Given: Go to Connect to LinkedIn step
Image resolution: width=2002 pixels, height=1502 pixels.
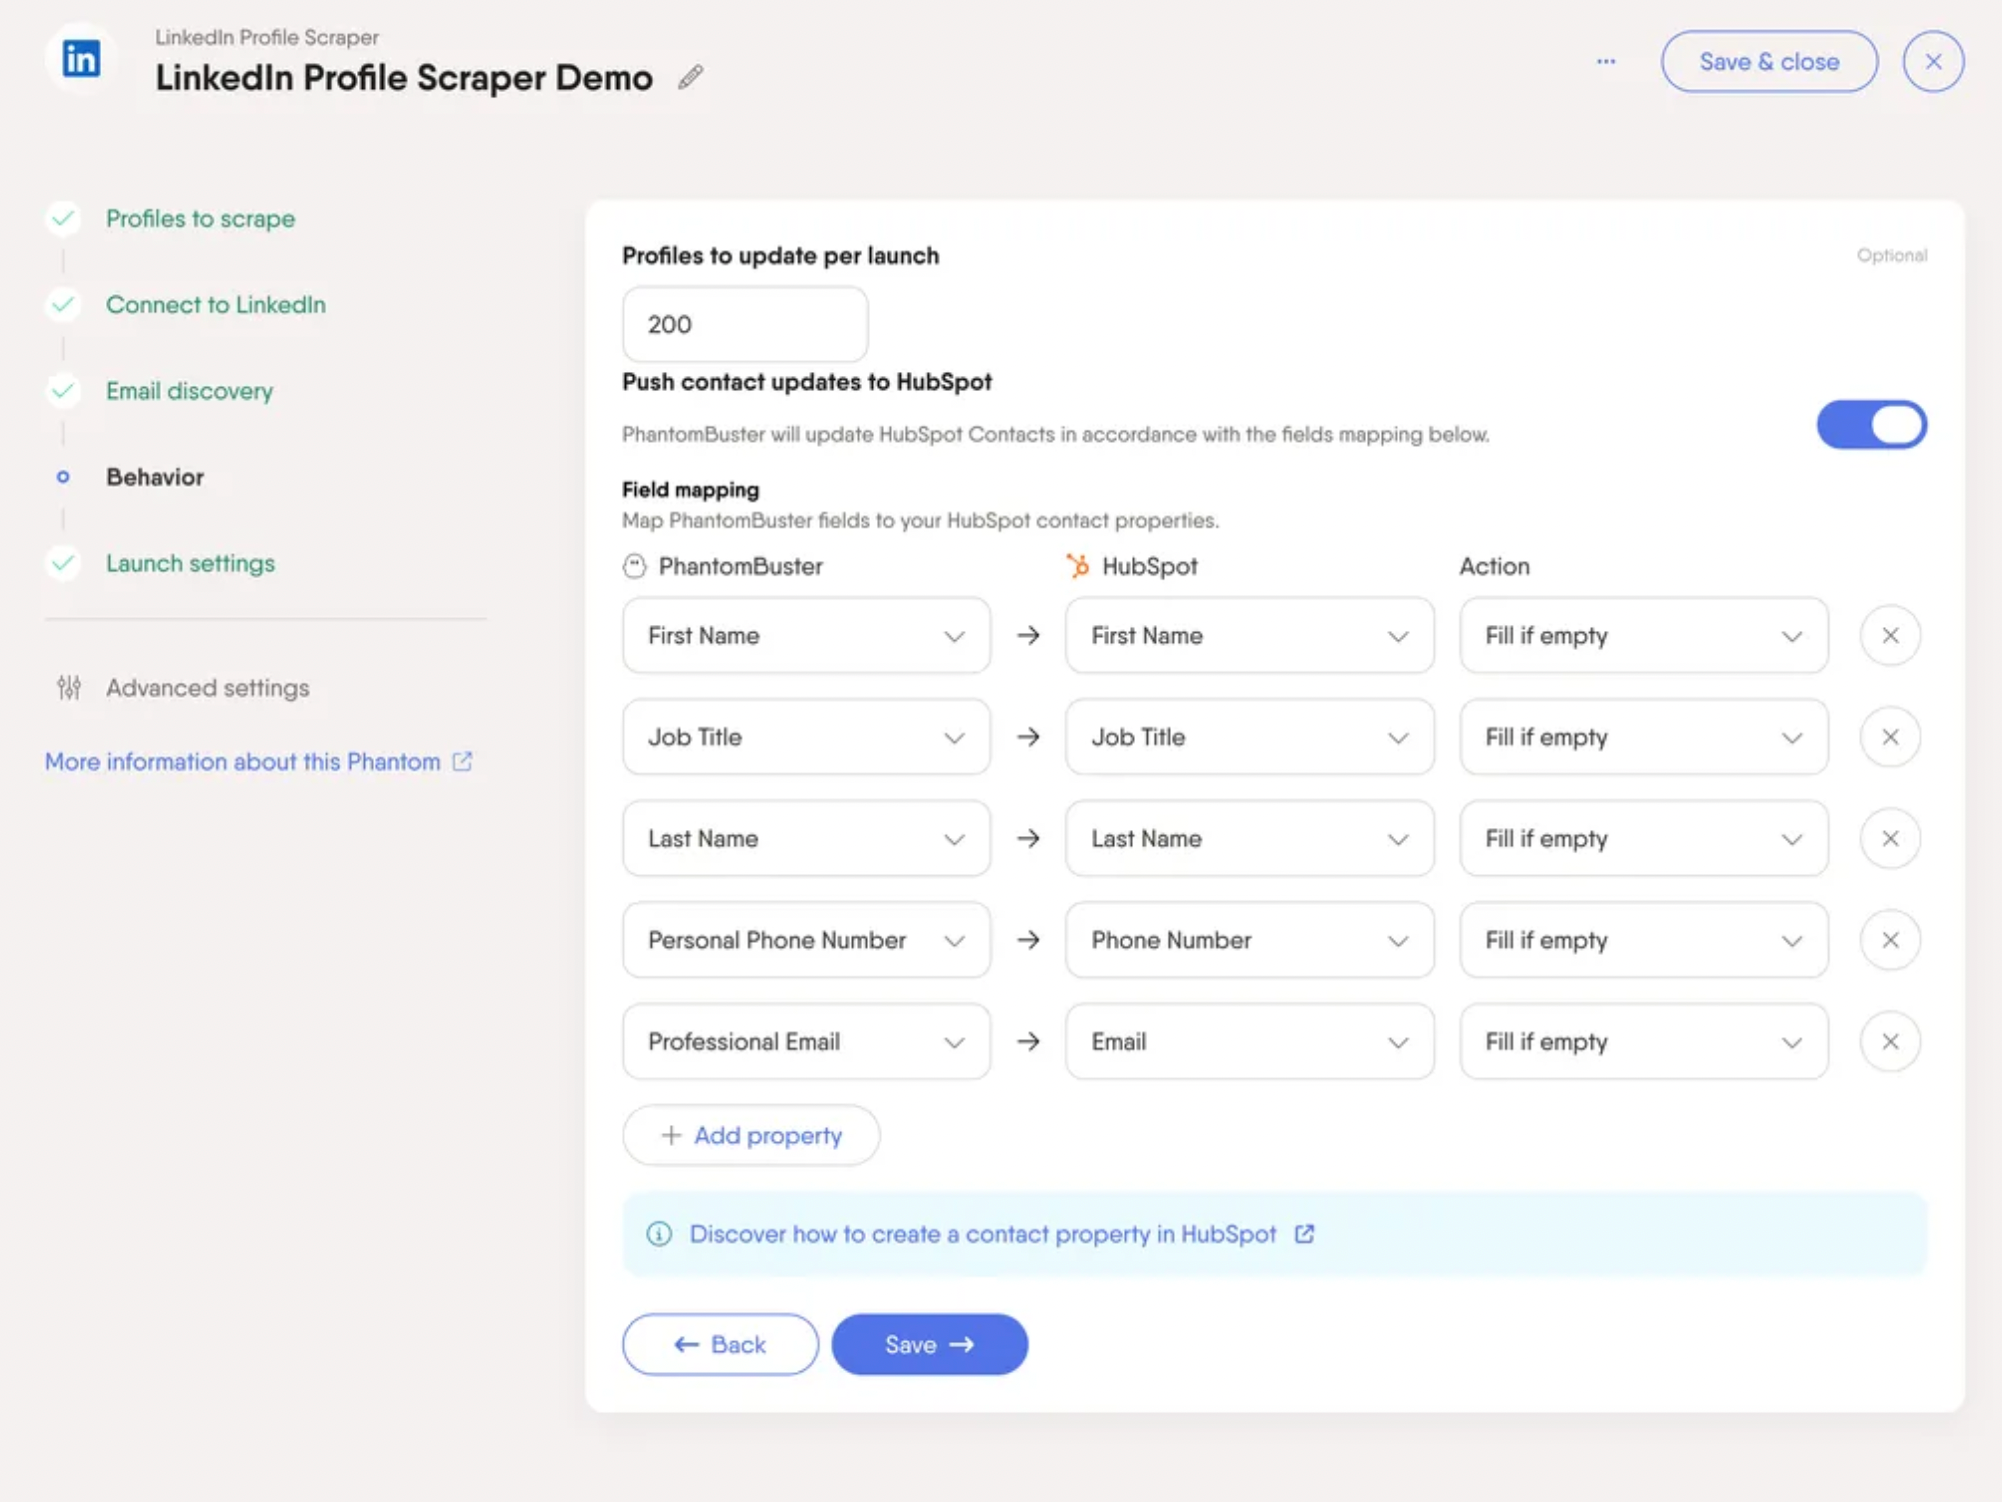Looking at the screenshot, I should coord(215,304).
